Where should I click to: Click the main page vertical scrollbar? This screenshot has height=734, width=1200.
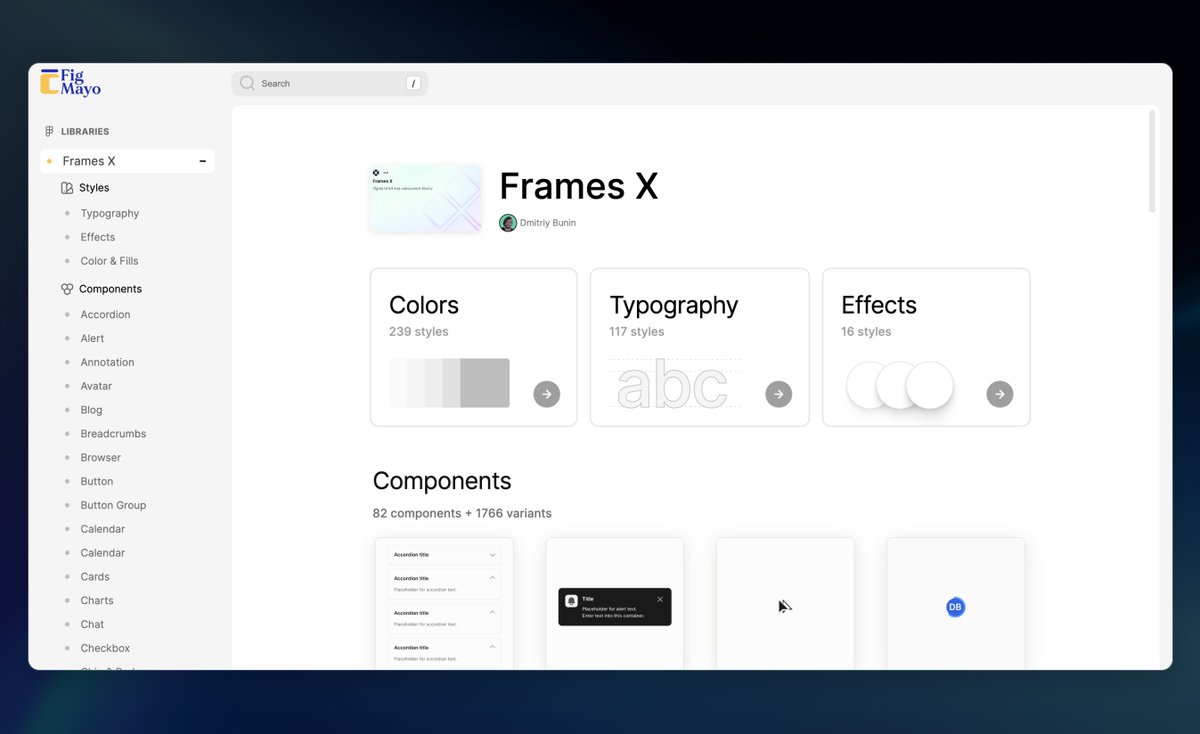click(1152, 161)
